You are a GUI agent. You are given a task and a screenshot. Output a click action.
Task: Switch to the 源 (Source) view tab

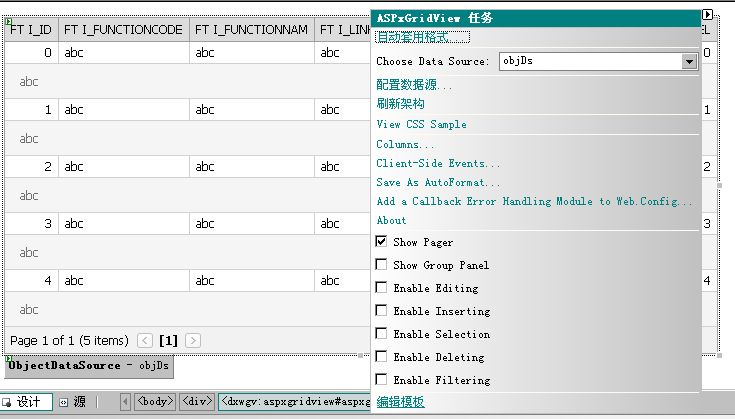pos(72,402)
